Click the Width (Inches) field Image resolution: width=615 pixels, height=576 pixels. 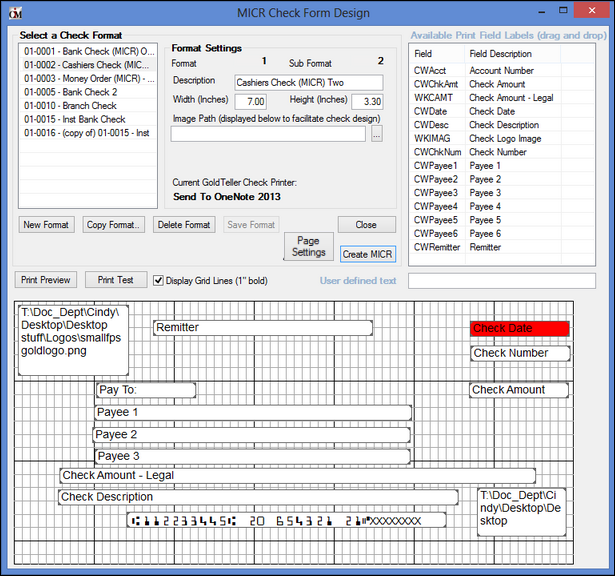[251, 102]
